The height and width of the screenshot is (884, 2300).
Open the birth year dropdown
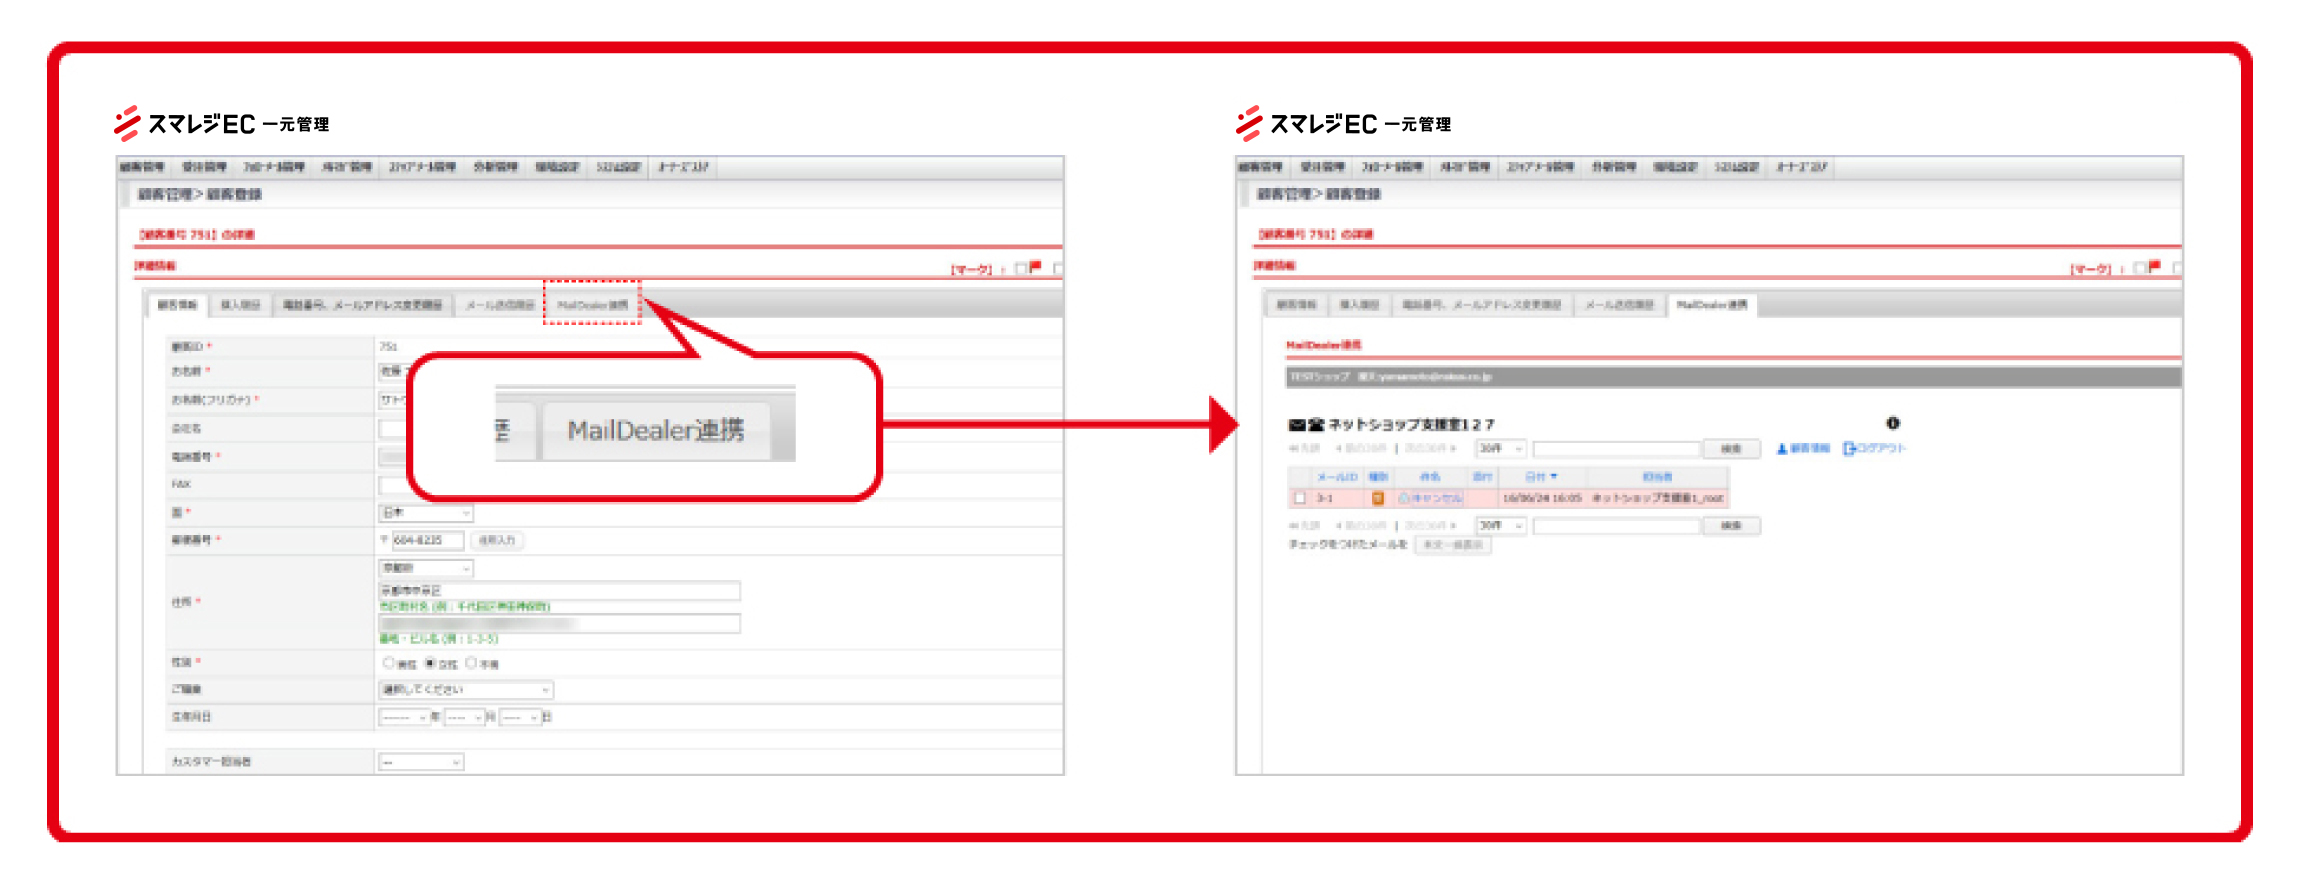pyautogui.click(x=404, y=718)
